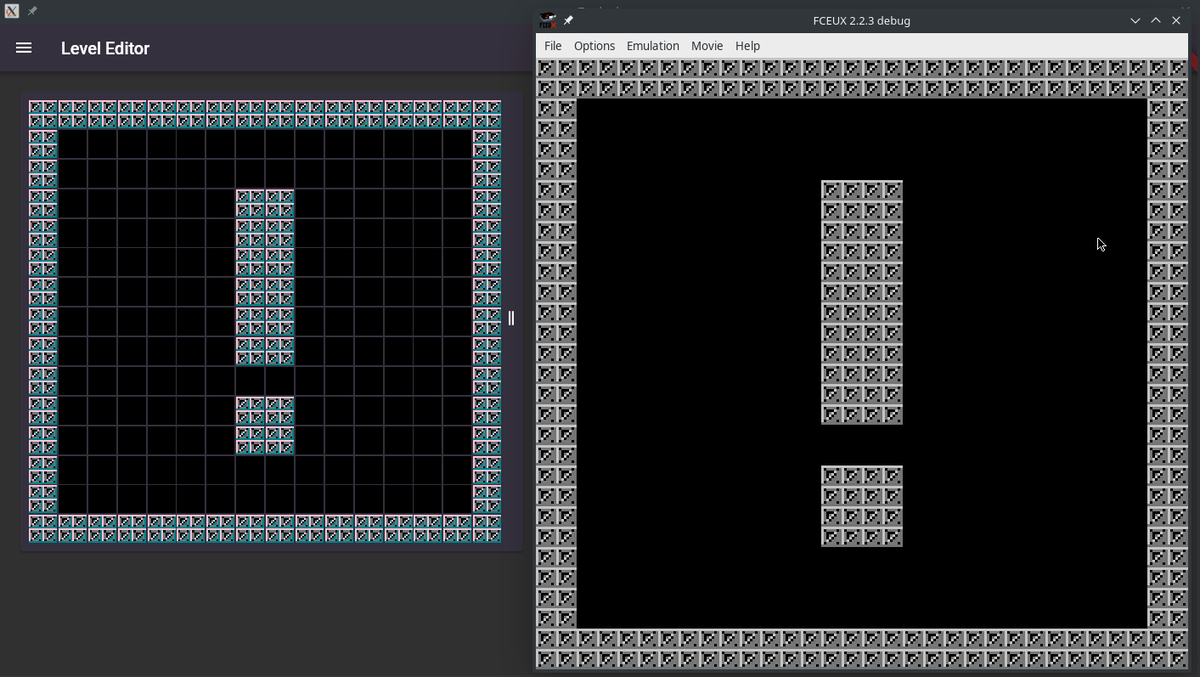Open the Movie menu in FCEUX
The height and width of the screenshot is (677, 1200).
click(x=707, y=46)
